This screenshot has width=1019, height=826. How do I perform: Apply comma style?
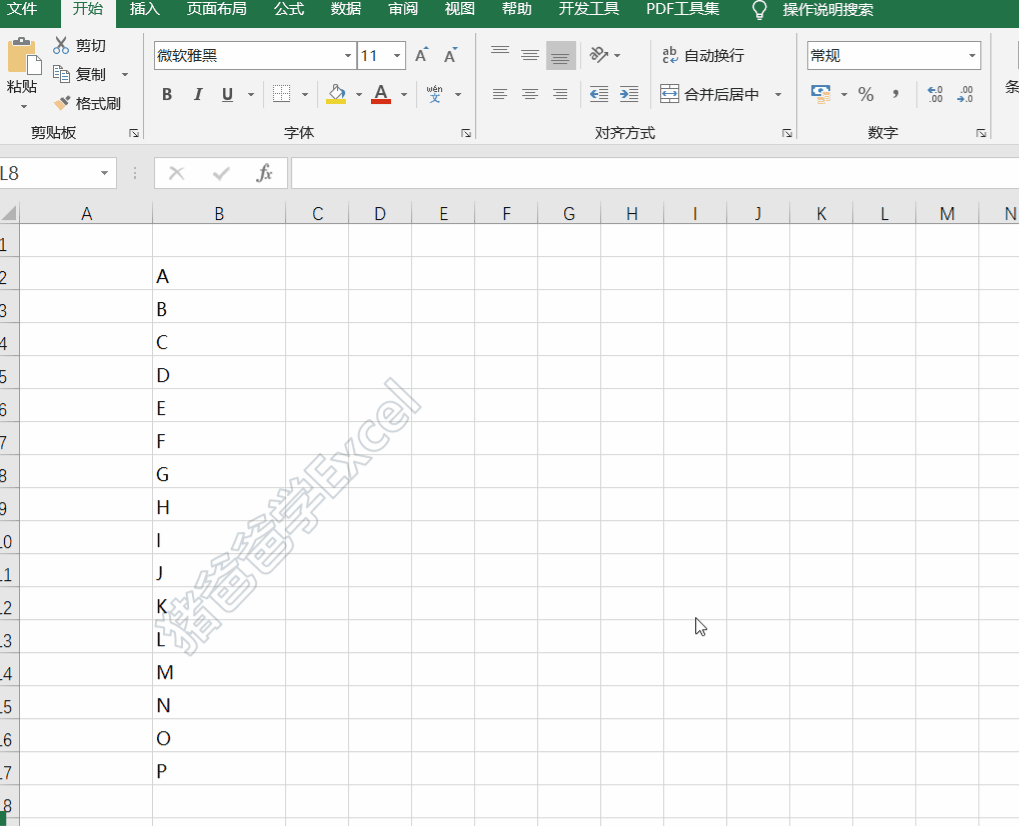(896, 94)
